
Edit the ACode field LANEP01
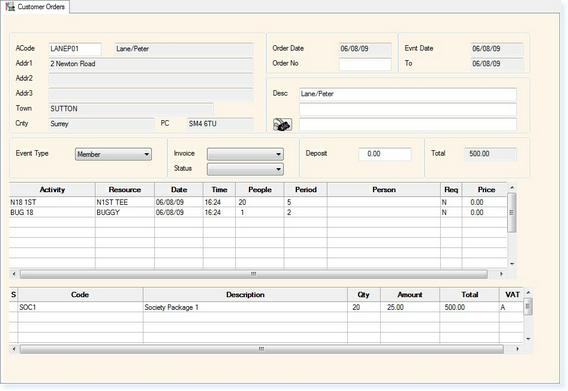point(75,49)
